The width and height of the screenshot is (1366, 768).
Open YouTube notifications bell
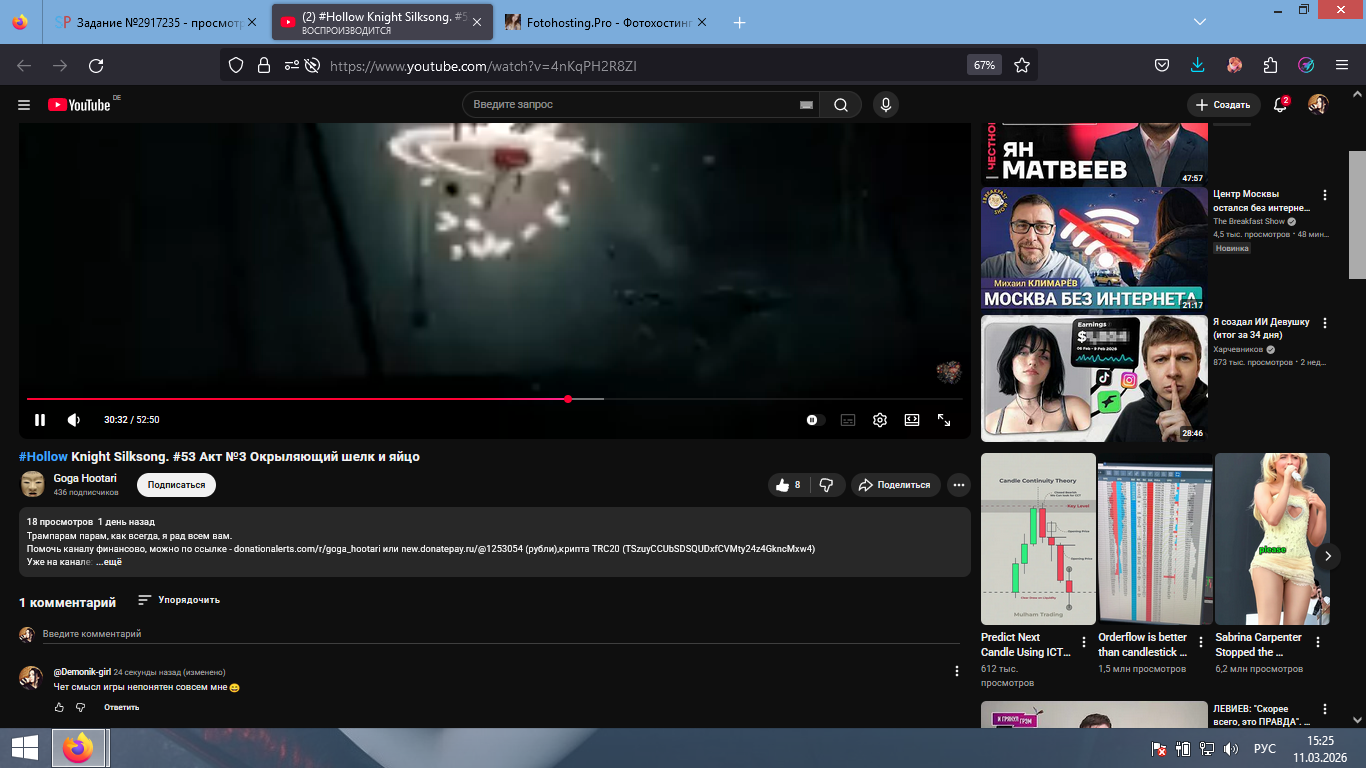tap(1279, 105)
